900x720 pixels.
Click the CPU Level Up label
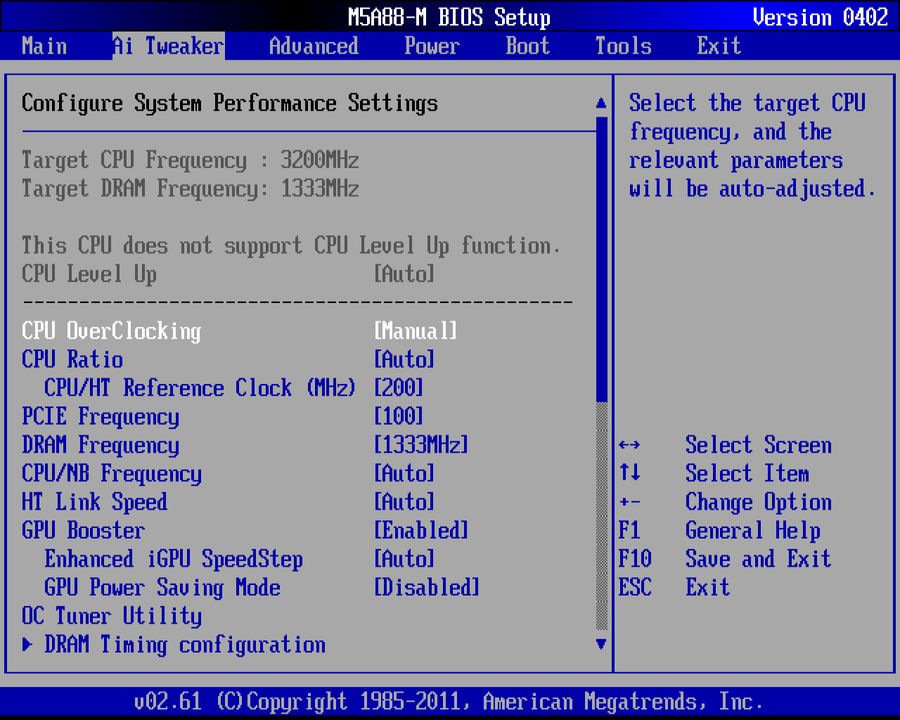click(89, 274)
